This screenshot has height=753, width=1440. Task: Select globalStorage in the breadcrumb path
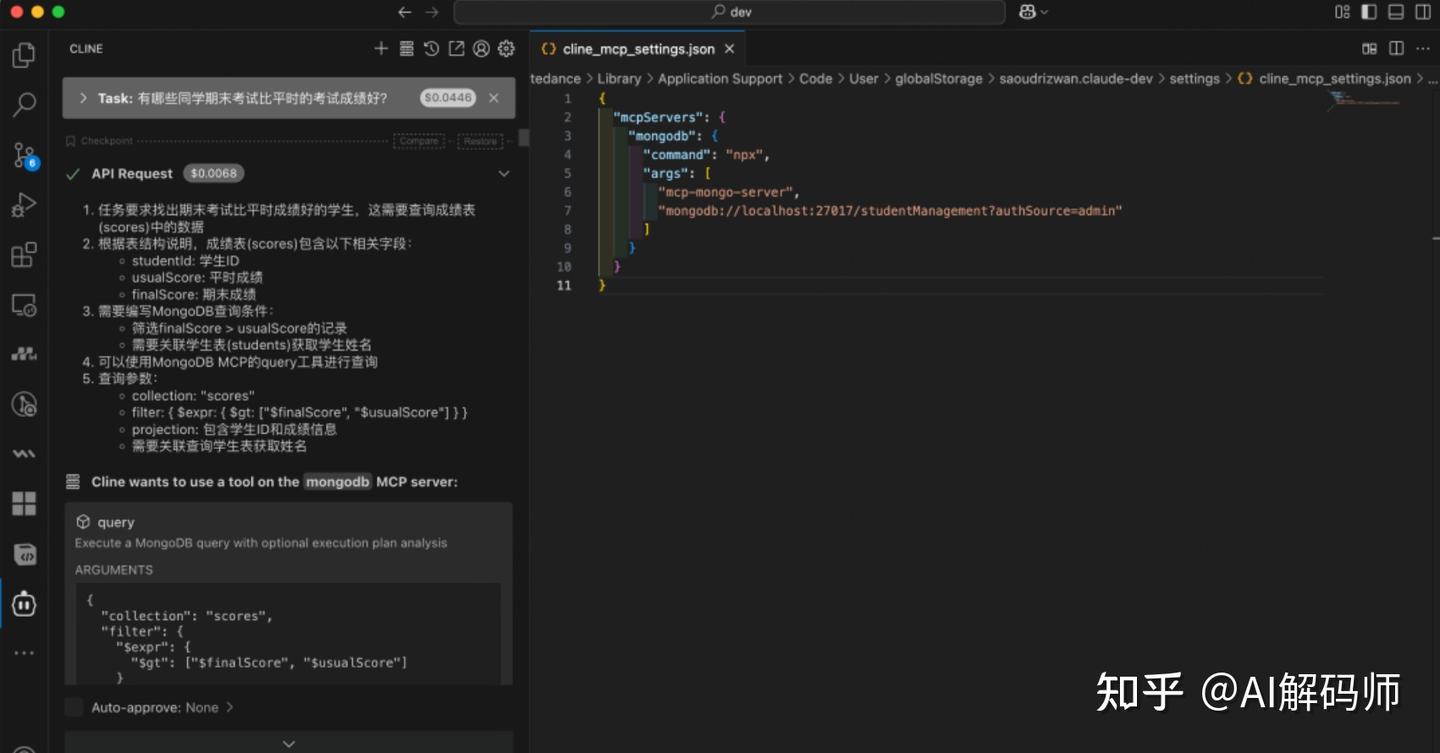point(938,78)
